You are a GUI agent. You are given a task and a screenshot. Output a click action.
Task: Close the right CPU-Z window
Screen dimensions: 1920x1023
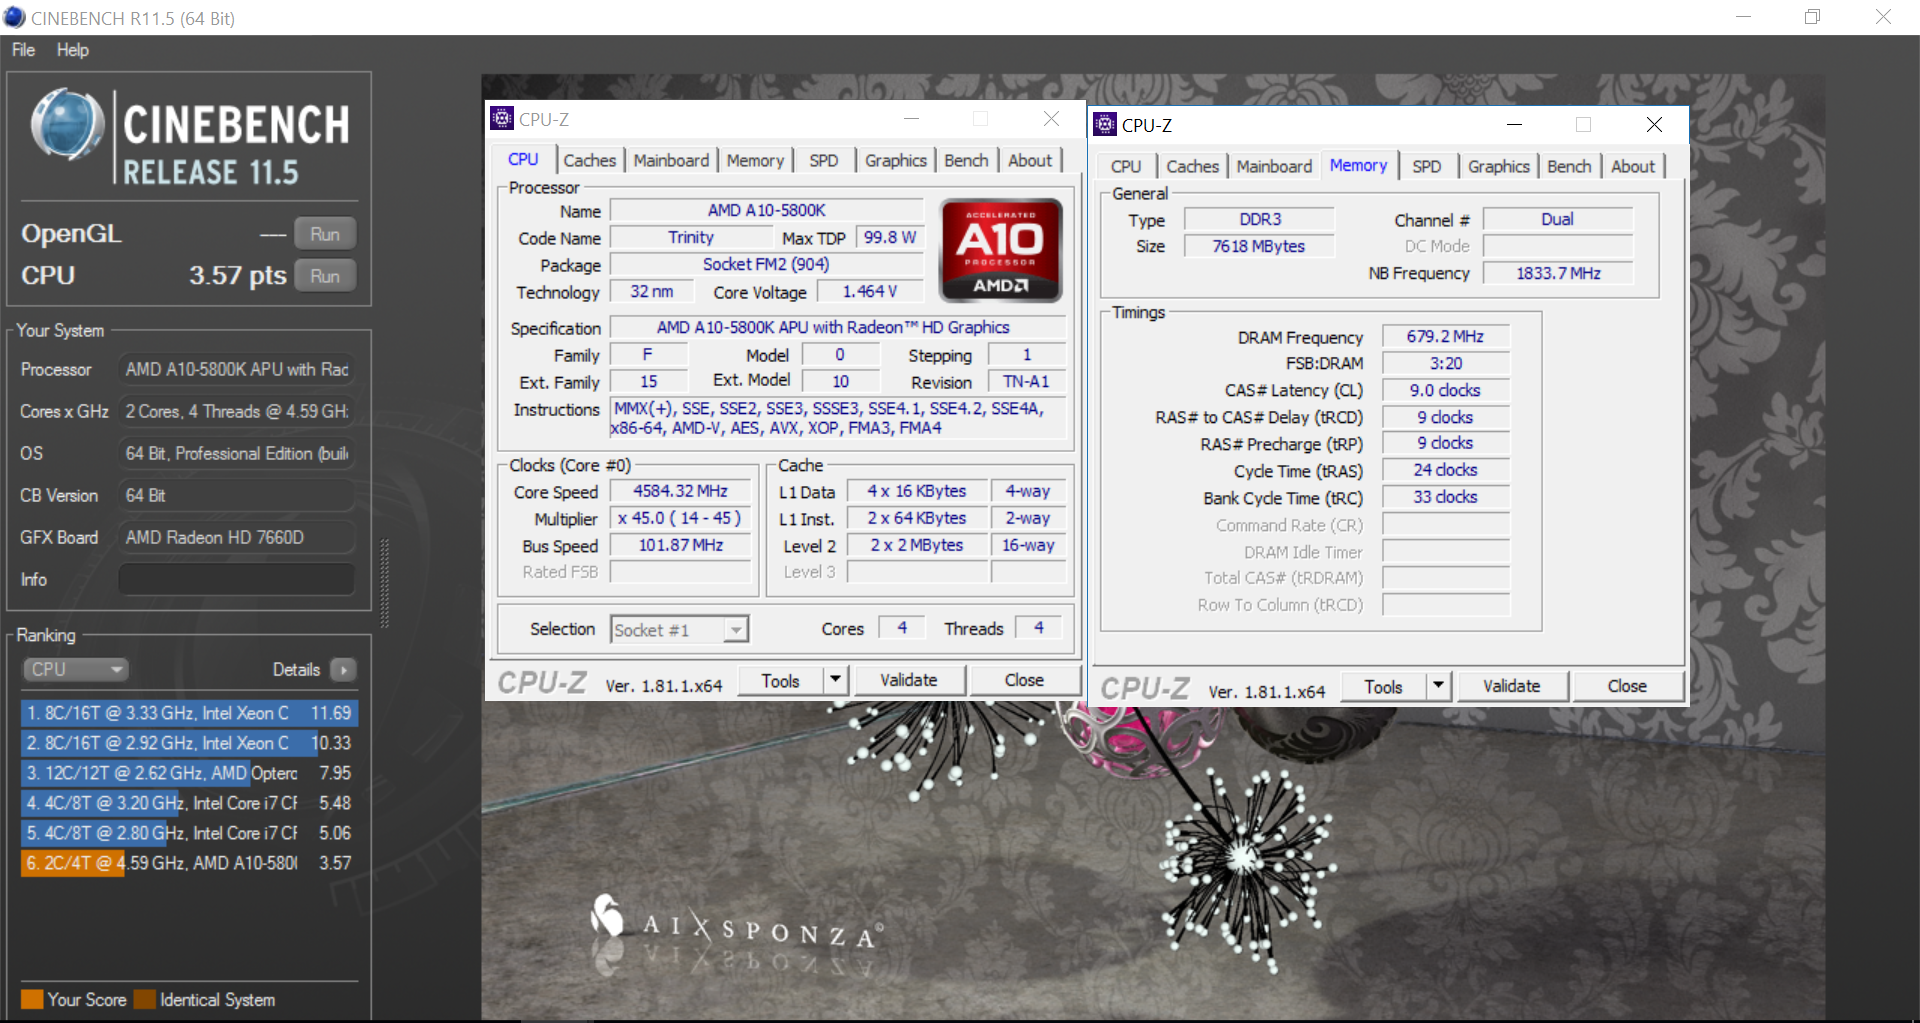[1654, 125]
